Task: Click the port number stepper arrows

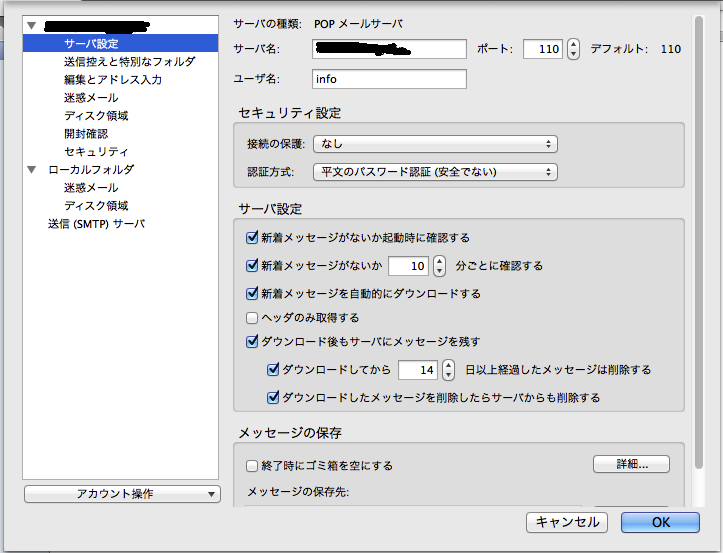Action: click(573, 49)
